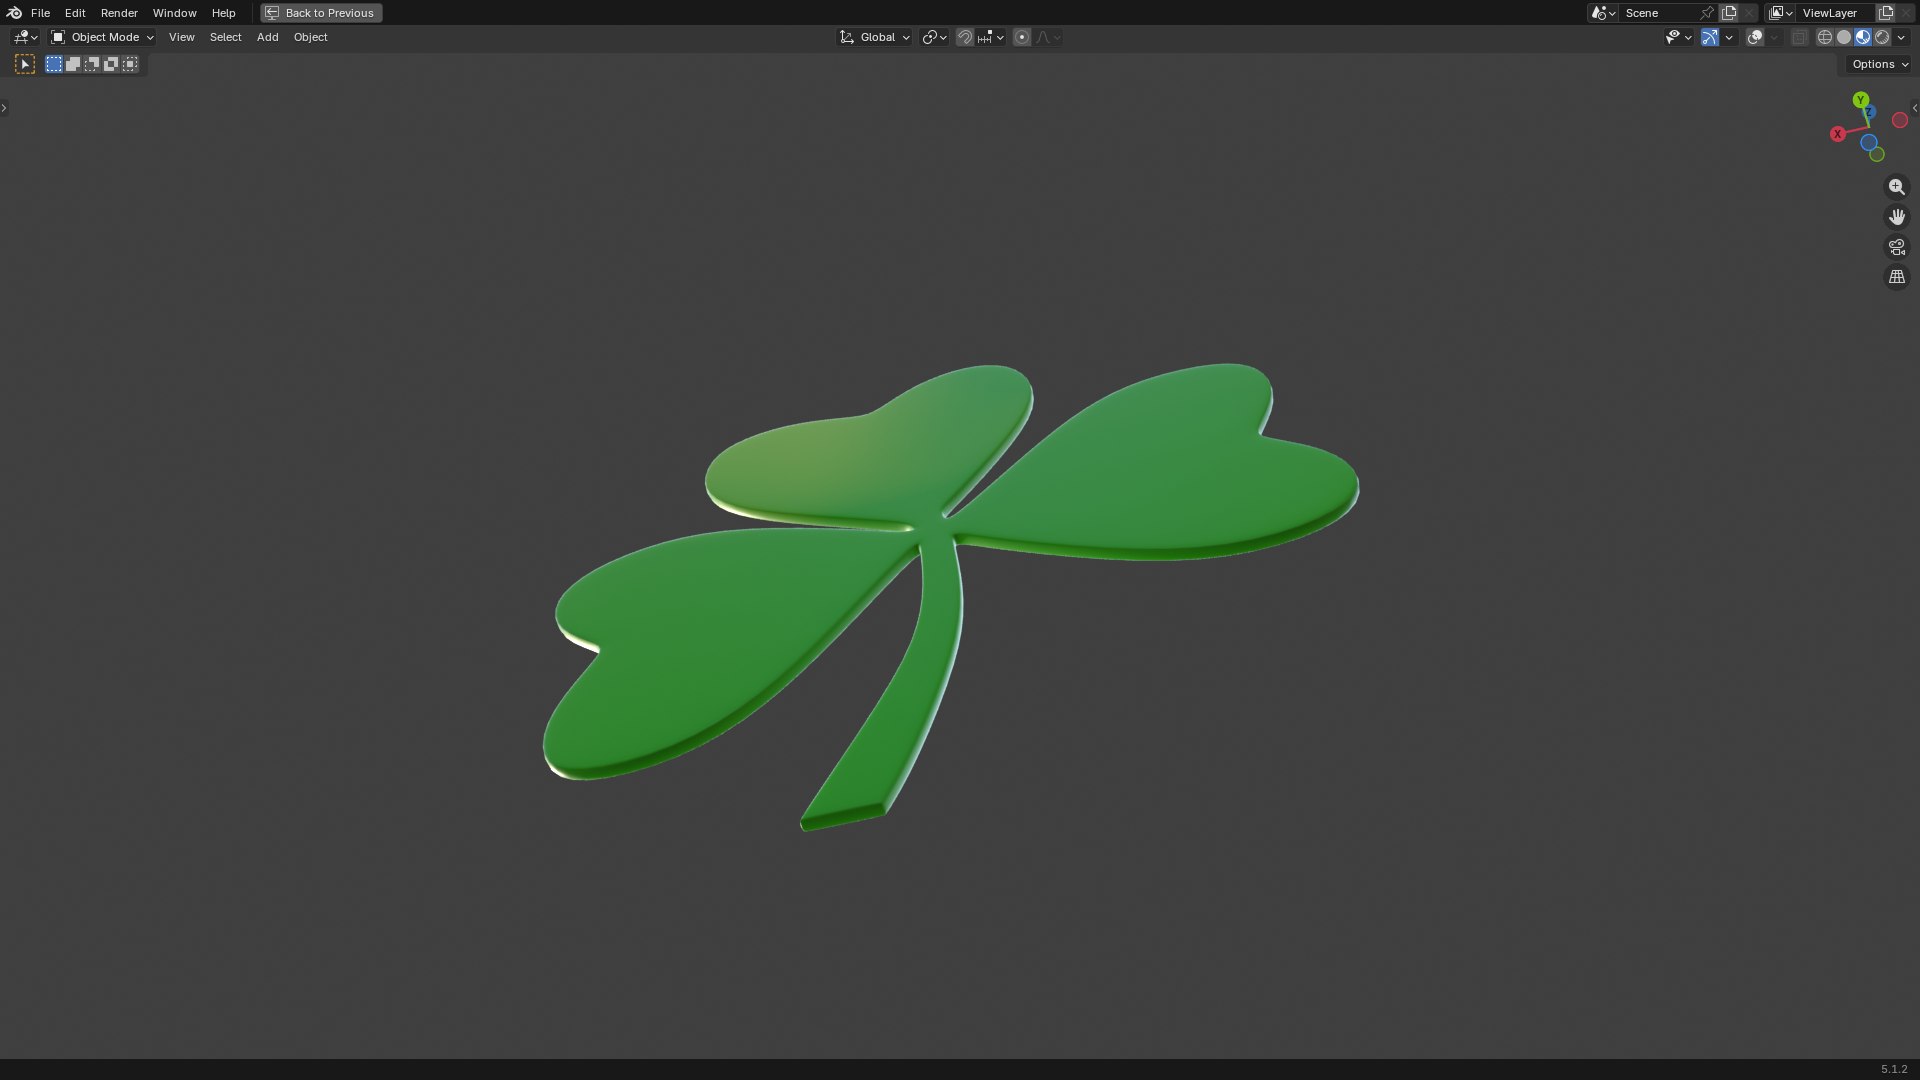1920x1080 pixels.
Task: Open the view layer browse dropdown
Action: click(x=1780, y=13)
